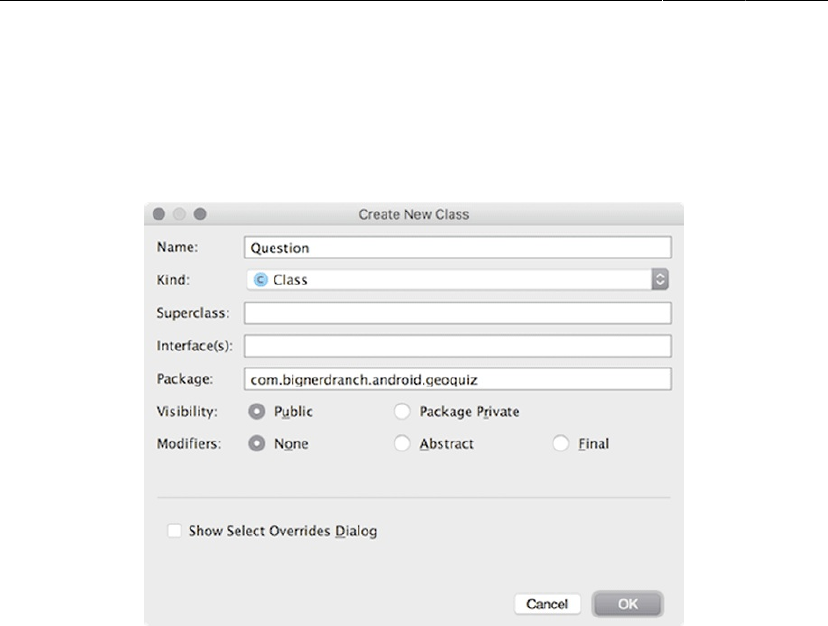Click inside the Interface(s) input field
Image resolution: width=828 pixels, height=626 pixels.
pyautogui.click(x=457, y=346)
